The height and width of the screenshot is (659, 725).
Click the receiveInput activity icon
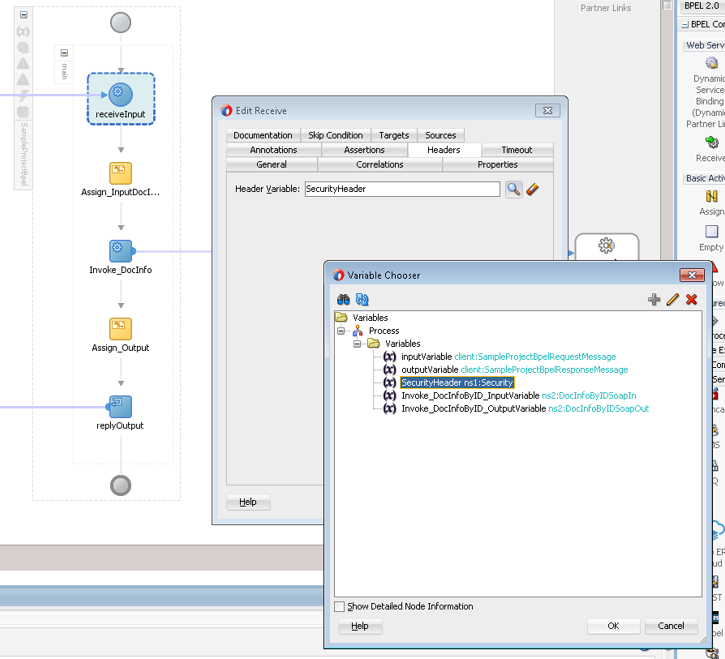pos(120,94)
